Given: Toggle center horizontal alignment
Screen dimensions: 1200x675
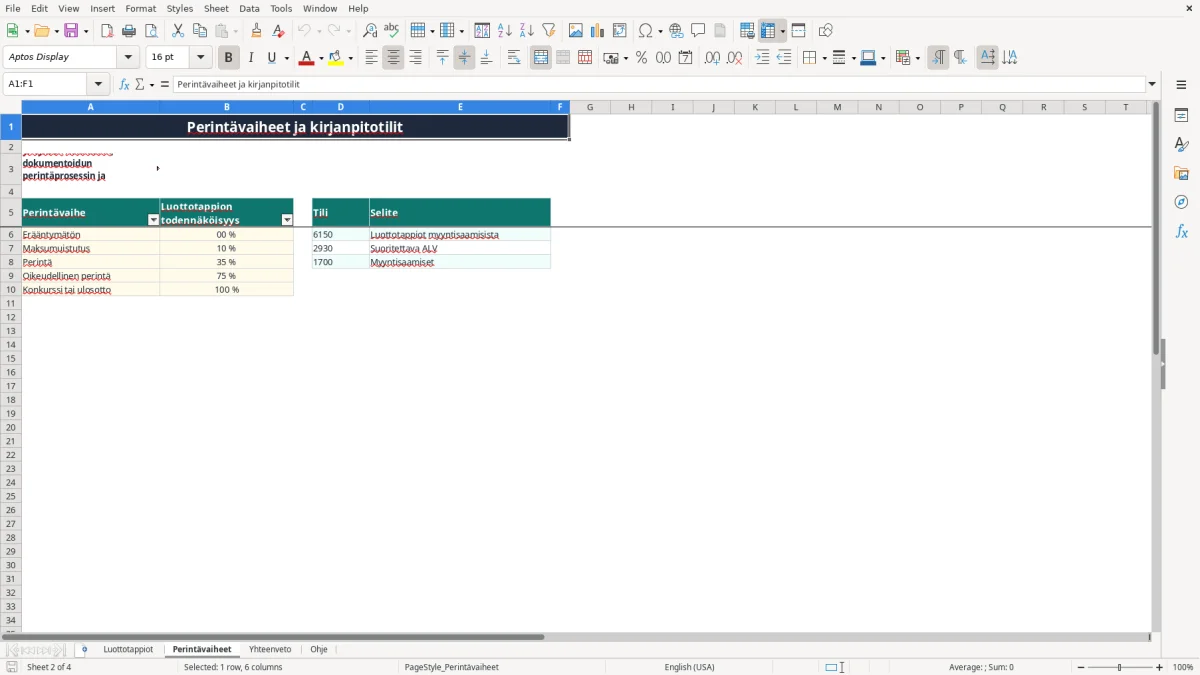Looking at the screenshot, I should pos(394,58).
